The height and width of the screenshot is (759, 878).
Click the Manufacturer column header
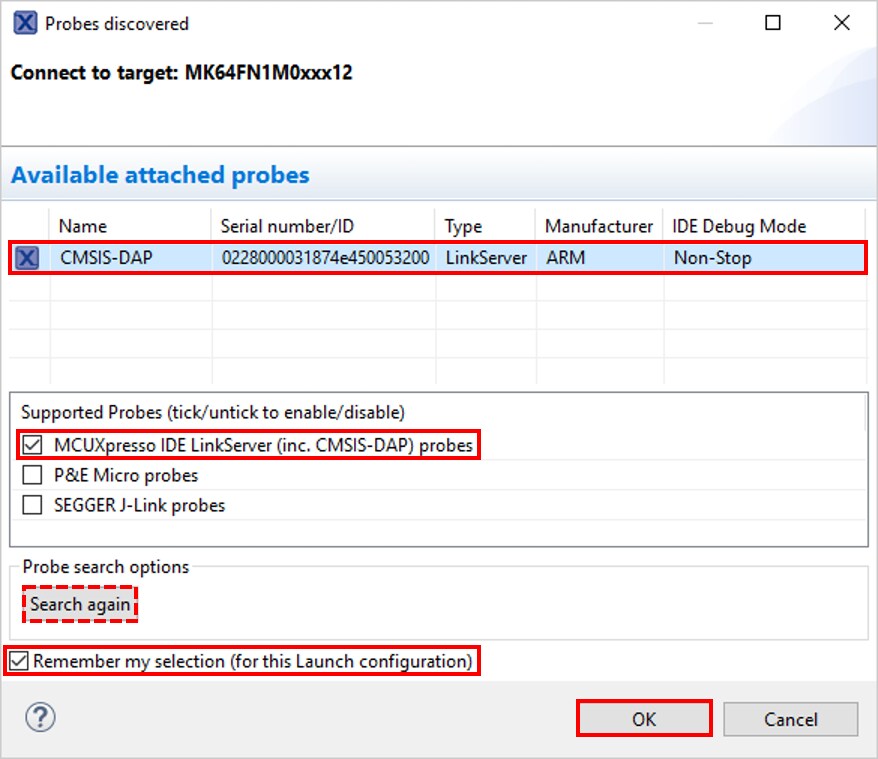(598, 226)
